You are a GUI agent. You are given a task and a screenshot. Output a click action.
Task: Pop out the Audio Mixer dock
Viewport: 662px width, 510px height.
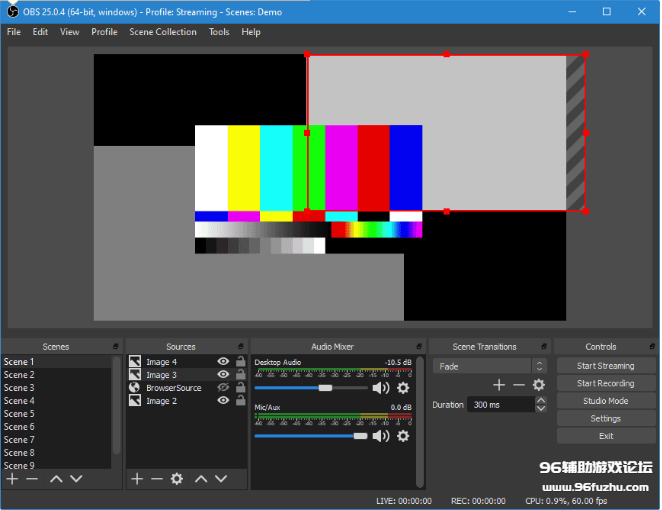tap(420, 347)
